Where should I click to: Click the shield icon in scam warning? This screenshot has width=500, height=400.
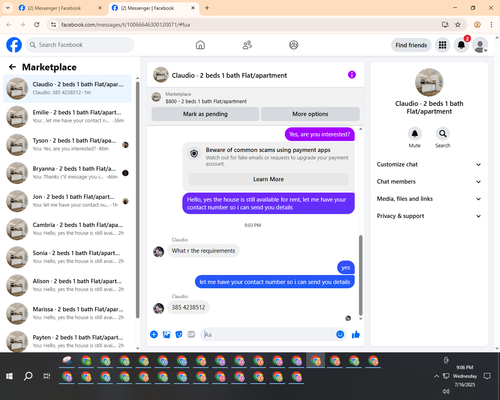pyautogui.click(x=194, y=153)
